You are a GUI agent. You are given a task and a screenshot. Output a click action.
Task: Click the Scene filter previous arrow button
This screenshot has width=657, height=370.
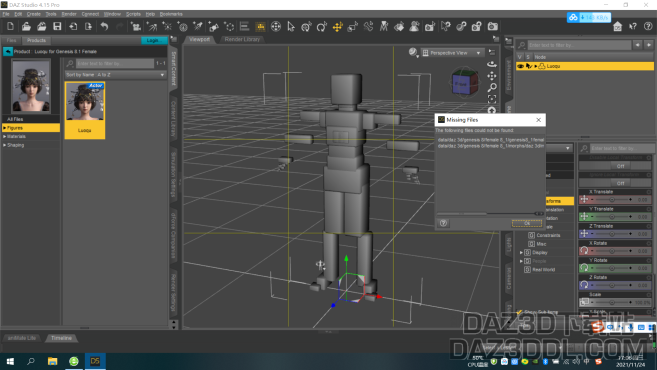637,45
